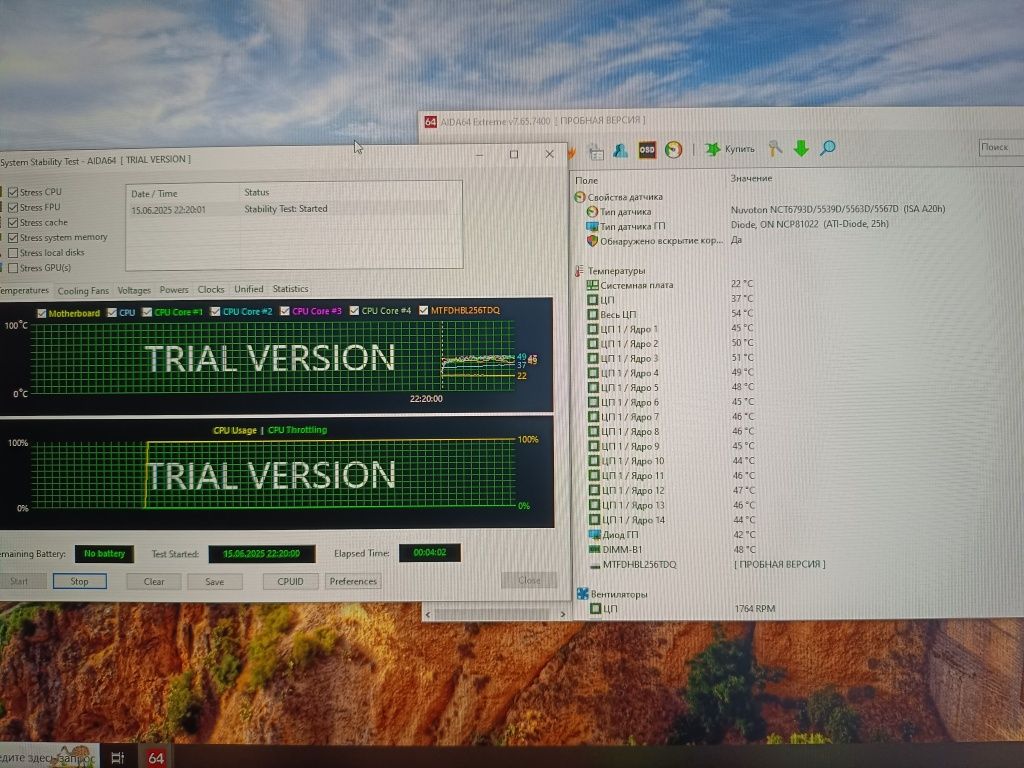Maximize the System Stability Test window
Image resolution: width=1024 pixels, height=768 pixels.
(514, 154)
